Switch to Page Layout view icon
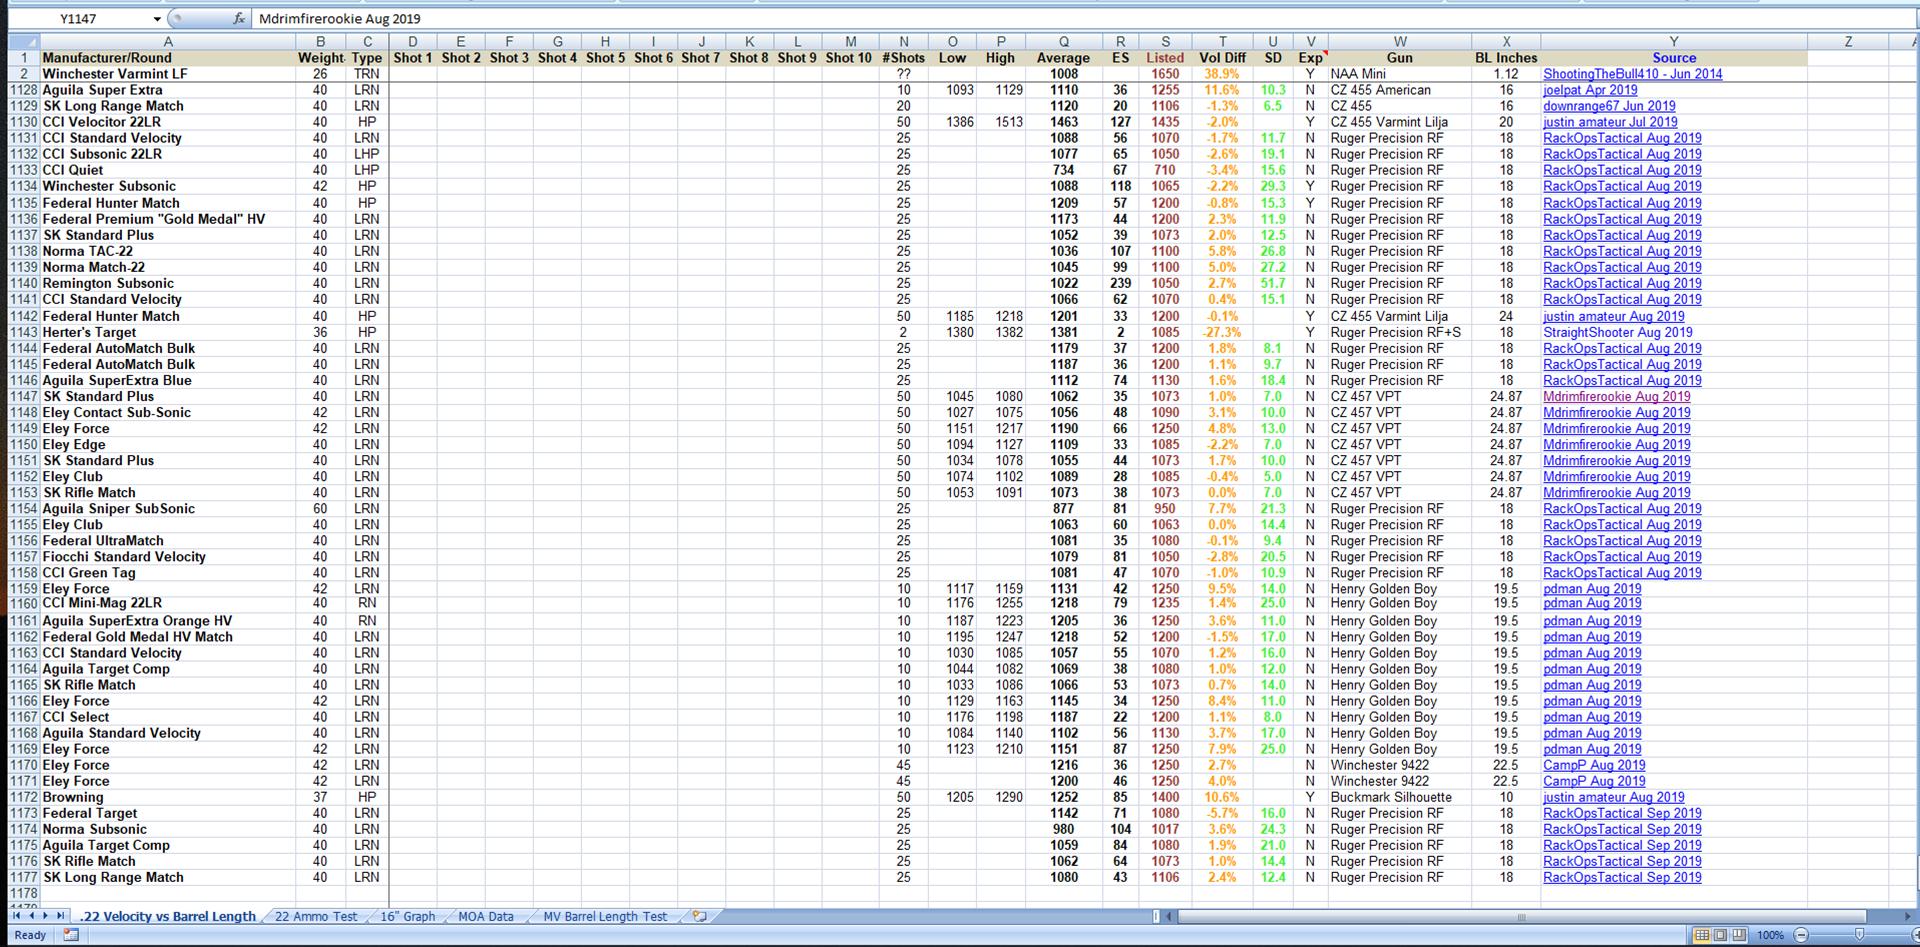 pos(1720,935)
